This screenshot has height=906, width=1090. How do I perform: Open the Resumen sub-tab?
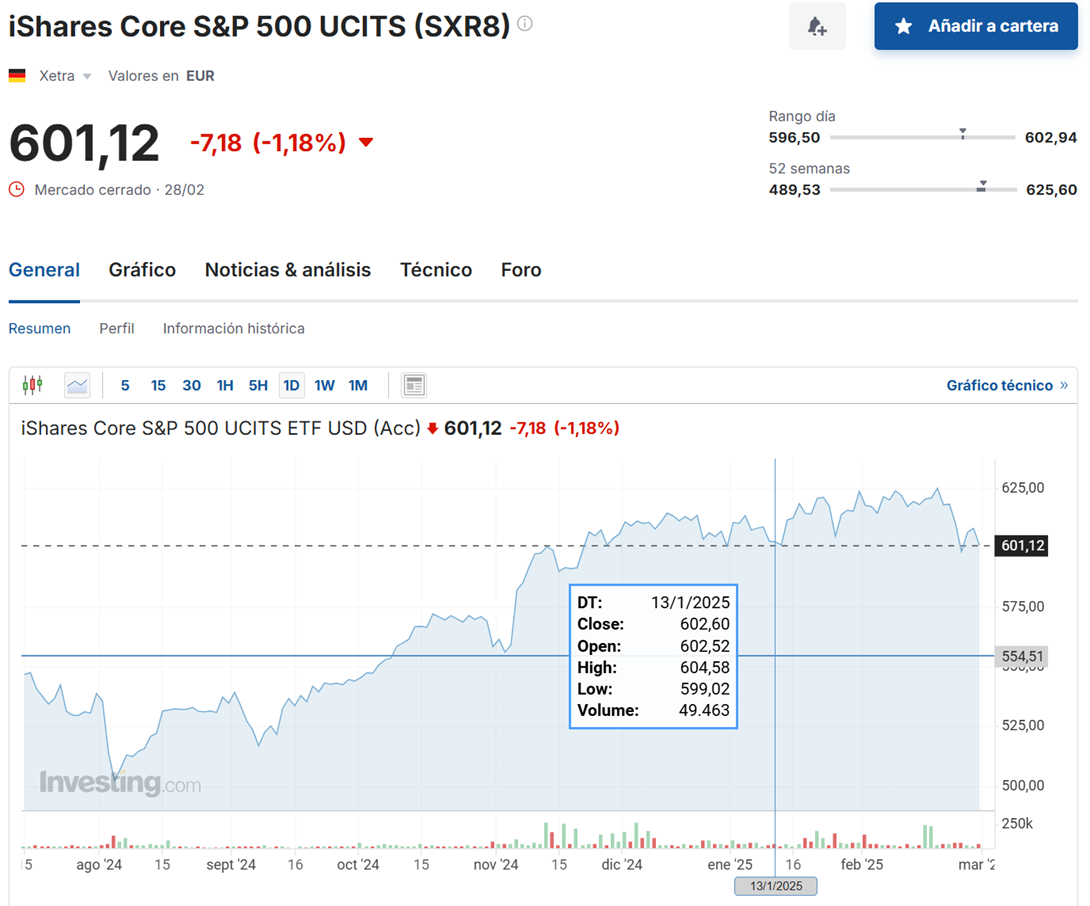tap(40, 328)
